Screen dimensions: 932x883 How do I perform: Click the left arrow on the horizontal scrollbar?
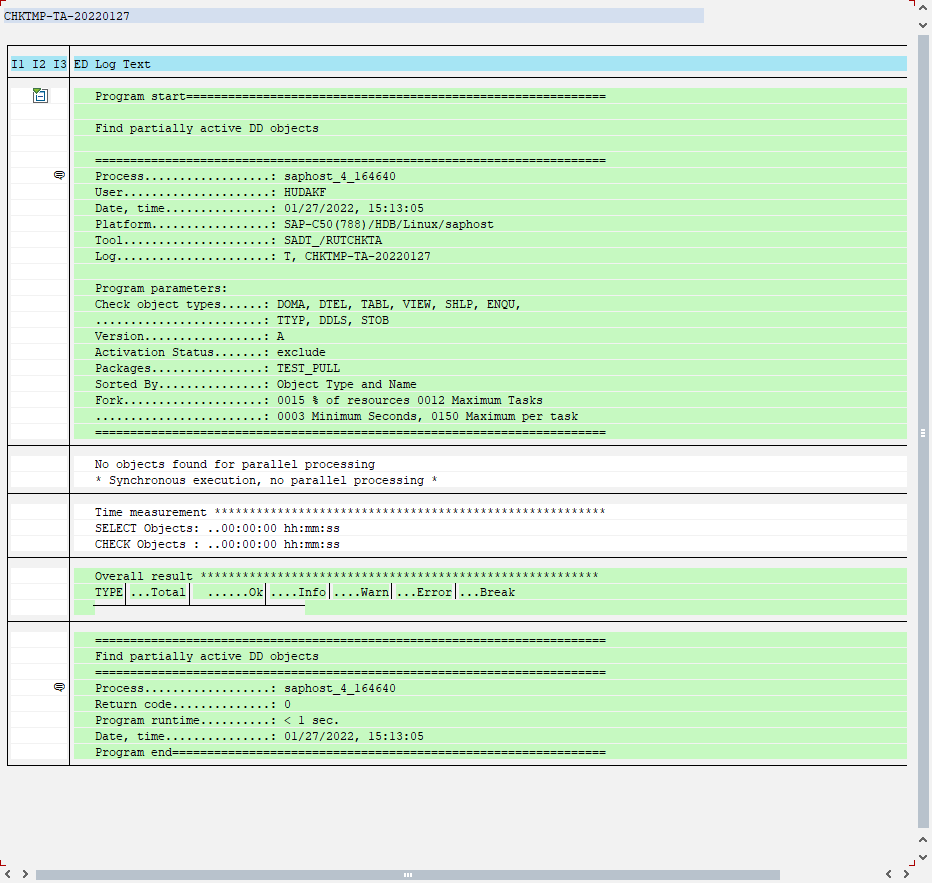[7, 873]
